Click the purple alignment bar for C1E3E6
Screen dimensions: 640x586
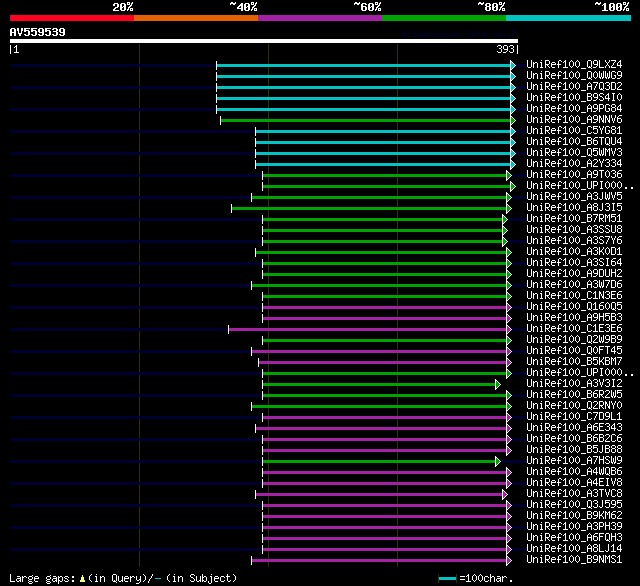click(367, 330)
